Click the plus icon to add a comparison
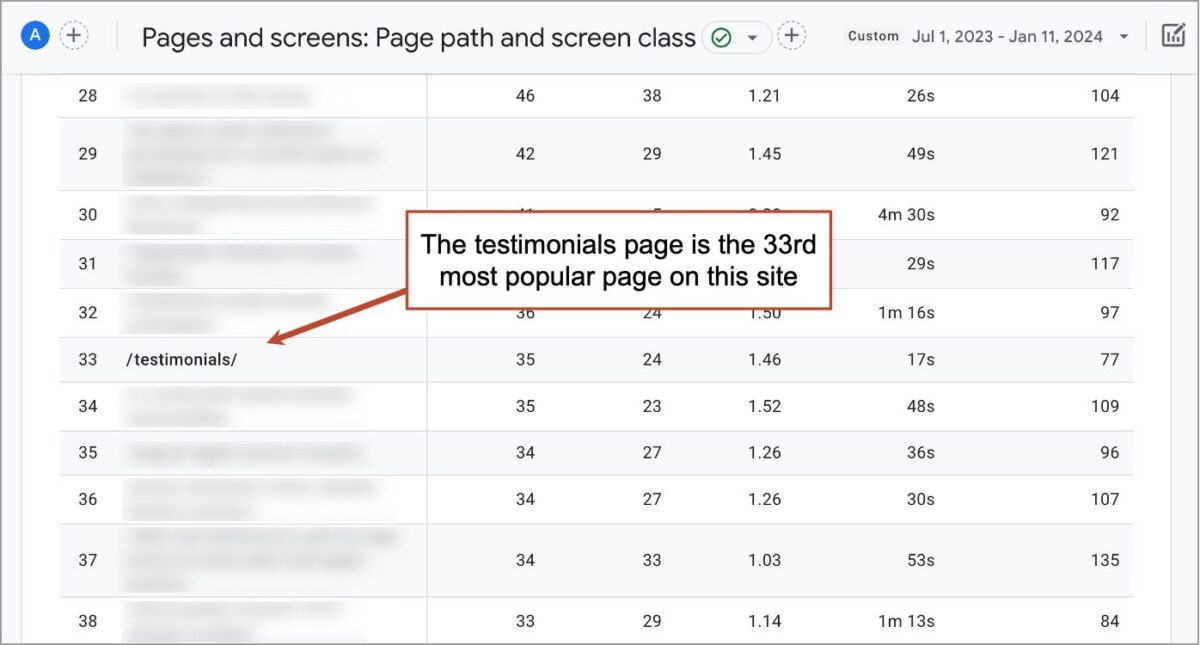 pos(791,35)
